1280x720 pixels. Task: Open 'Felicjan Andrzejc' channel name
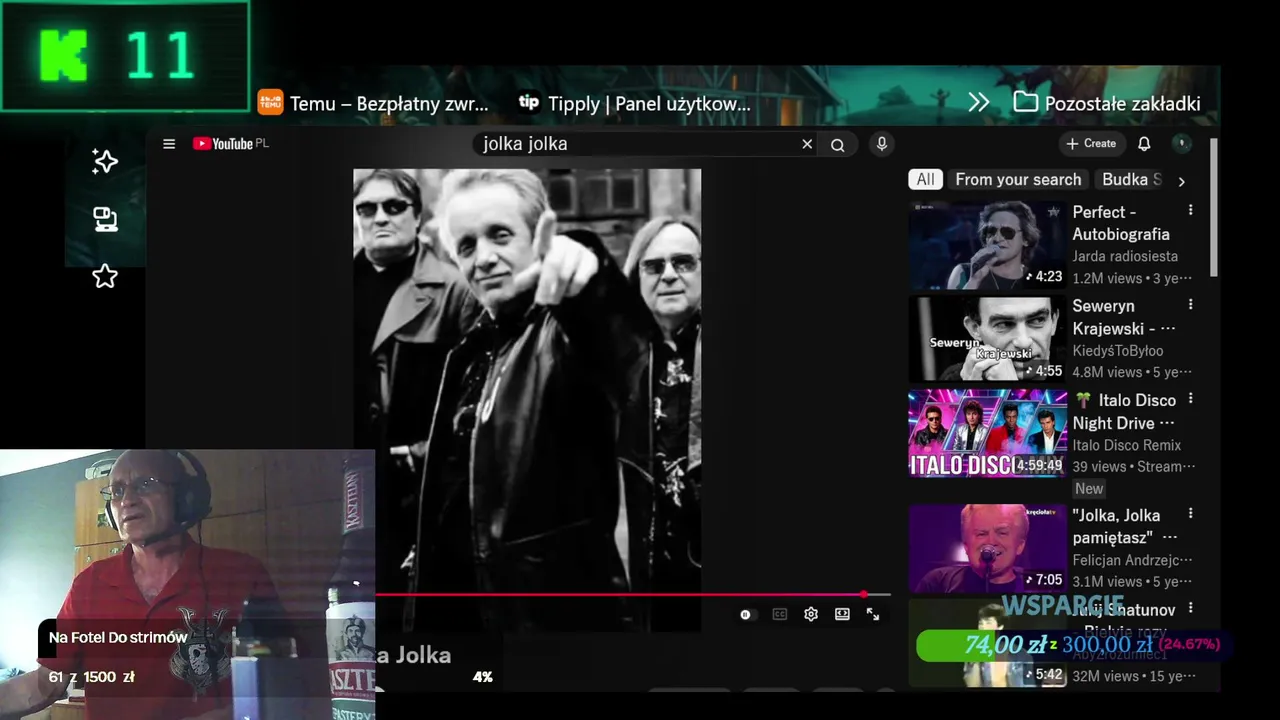pos(1133,560)
